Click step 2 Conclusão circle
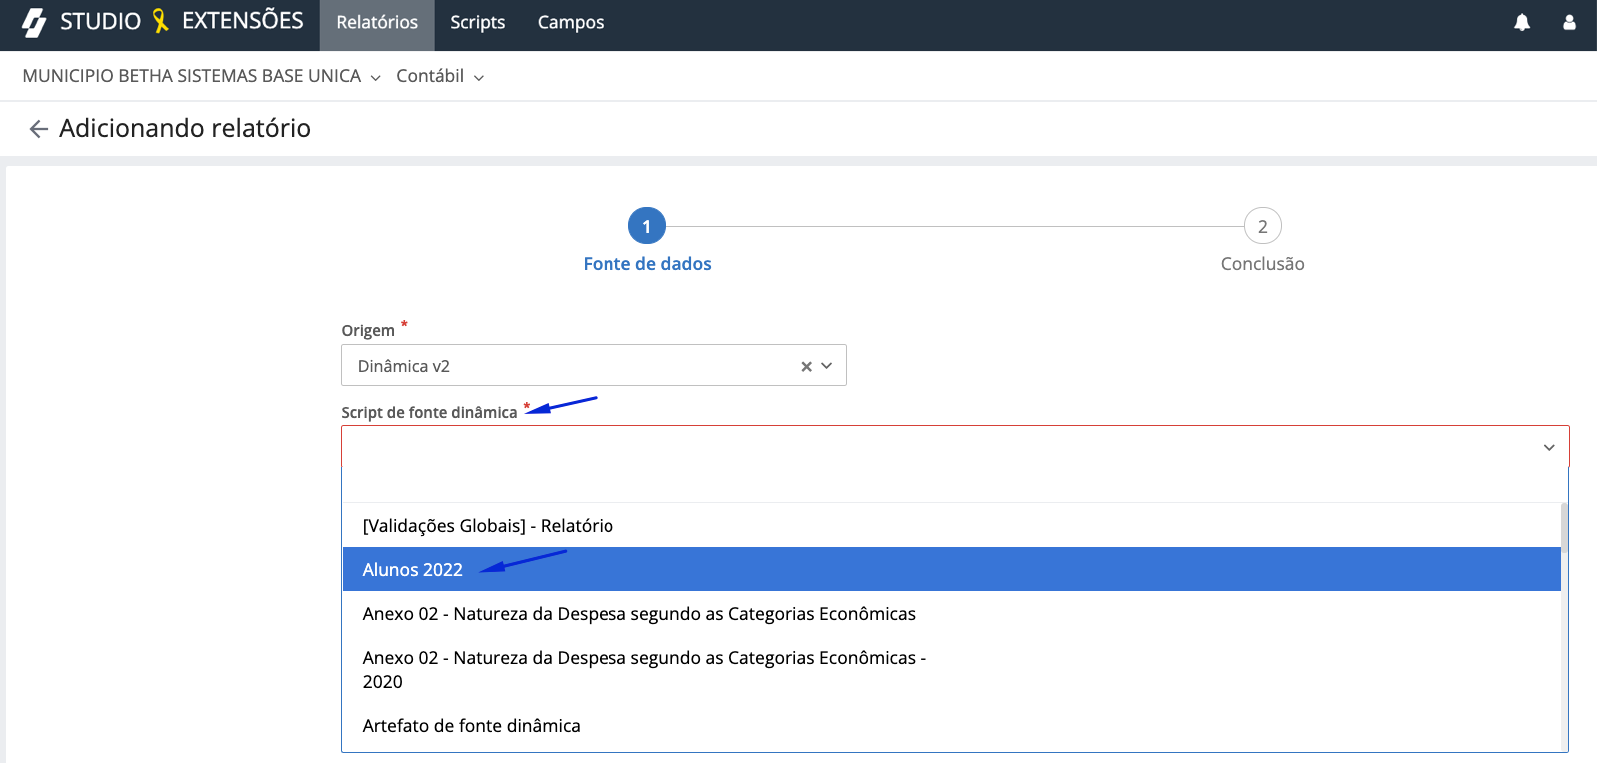Viewport: 1597px width, 763px height. click(x=1263, y=226)
